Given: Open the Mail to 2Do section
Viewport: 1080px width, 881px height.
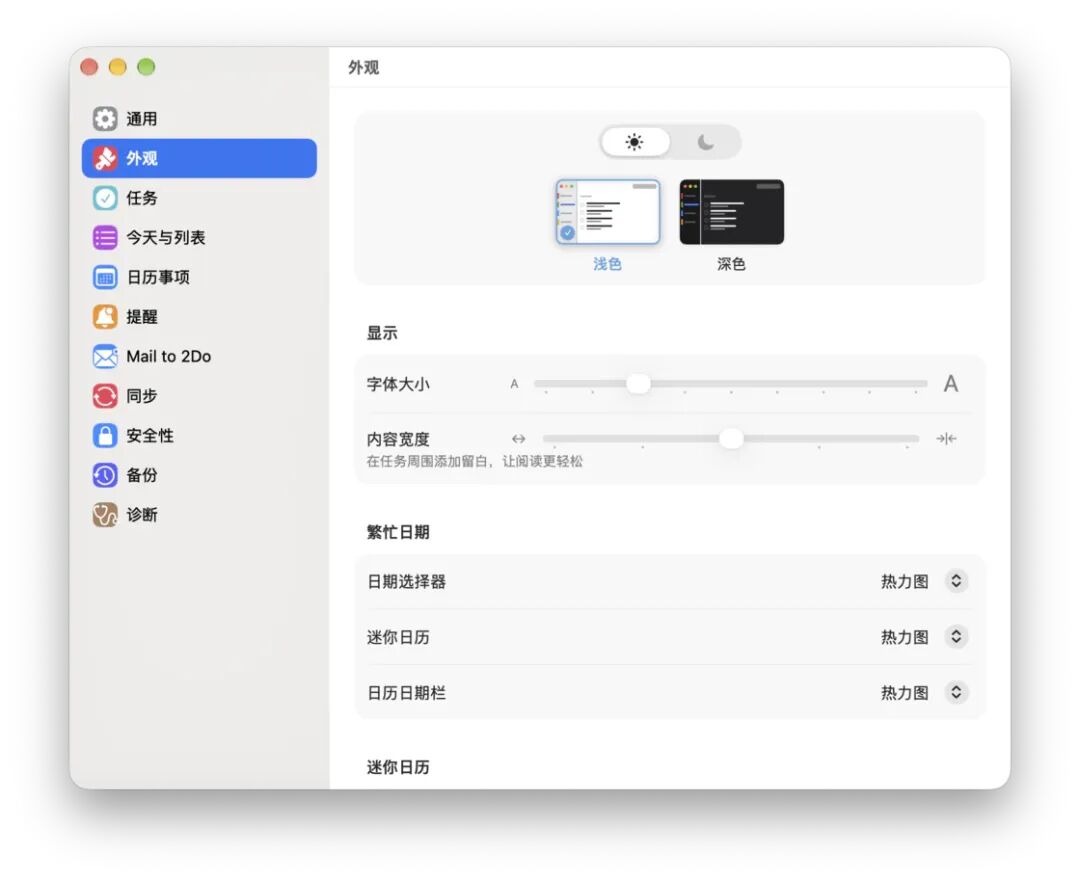Looking at the screenshot, I should (x=199, y=356).
